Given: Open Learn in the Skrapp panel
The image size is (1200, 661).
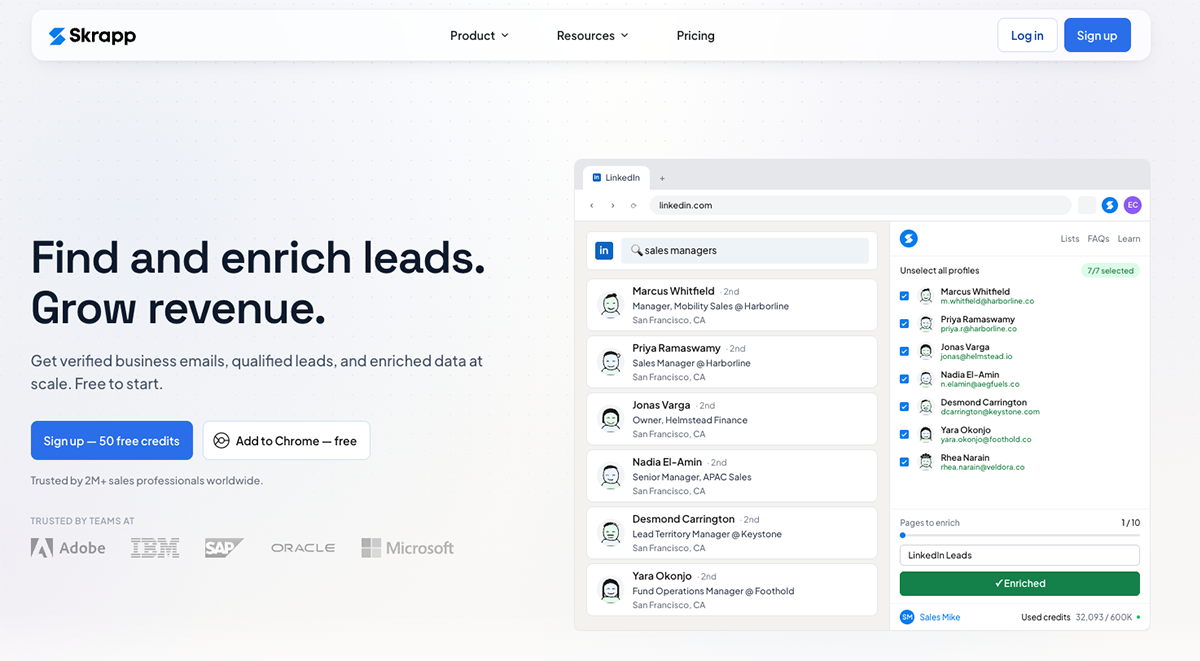Looking at the screenshot, I should [1129, 239].
